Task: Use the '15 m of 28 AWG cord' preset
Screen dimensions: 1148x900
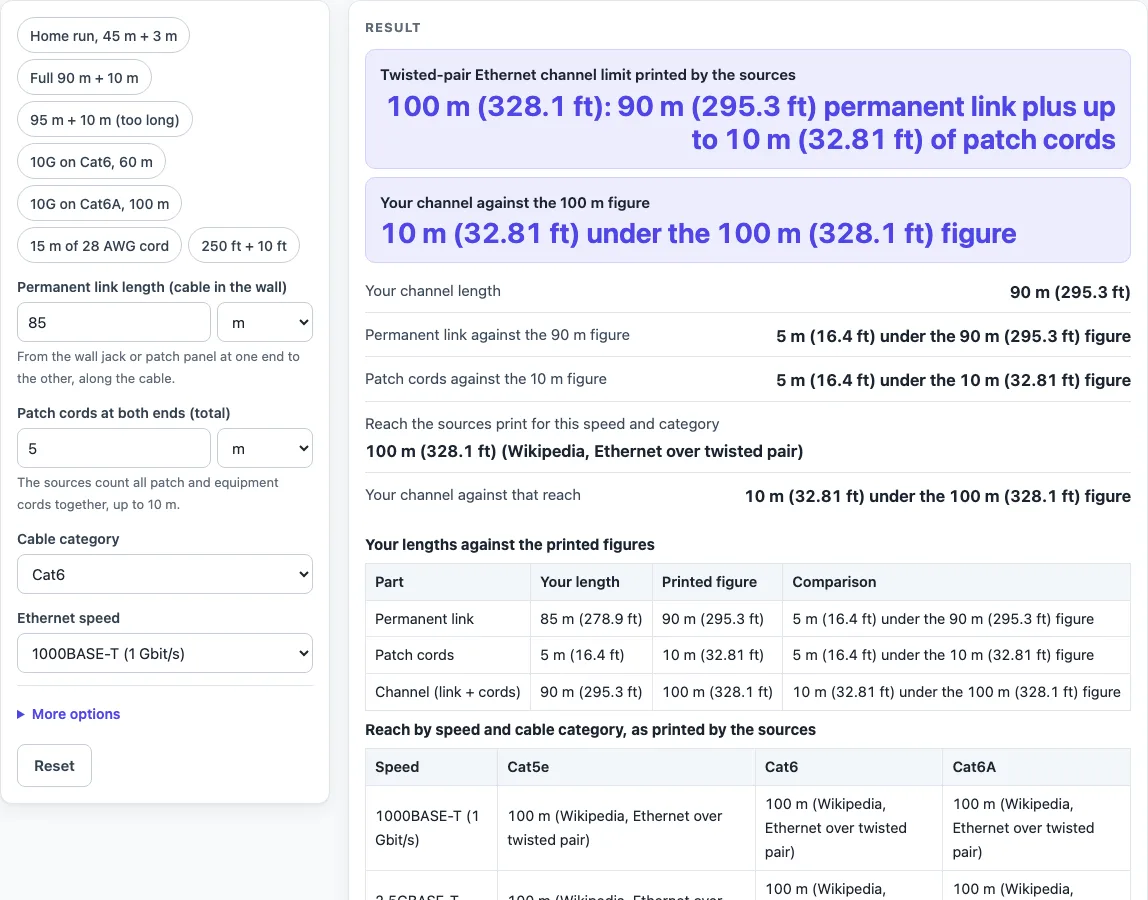Action: click(x=100, y=245)
